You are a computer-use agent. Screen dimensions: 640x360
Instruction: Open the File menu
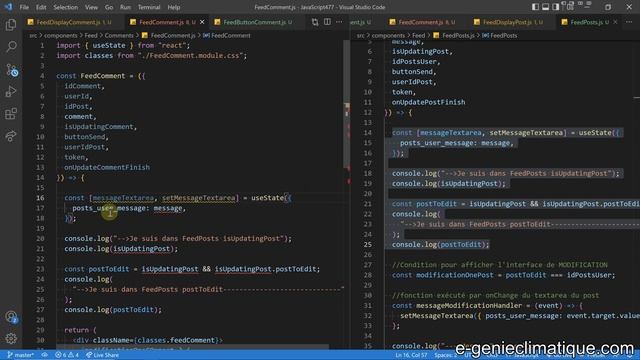point(24,7)
